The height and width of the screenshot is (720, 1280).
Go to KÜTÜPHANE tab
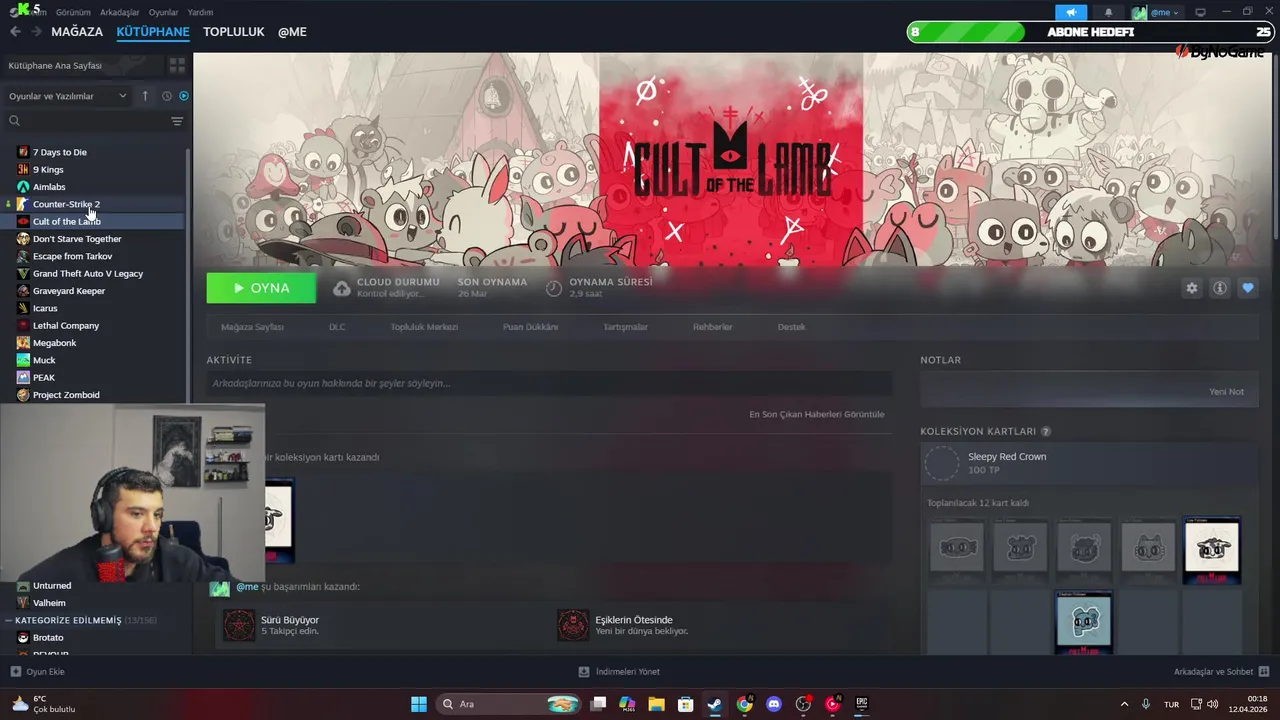click(x=153, y=32)
